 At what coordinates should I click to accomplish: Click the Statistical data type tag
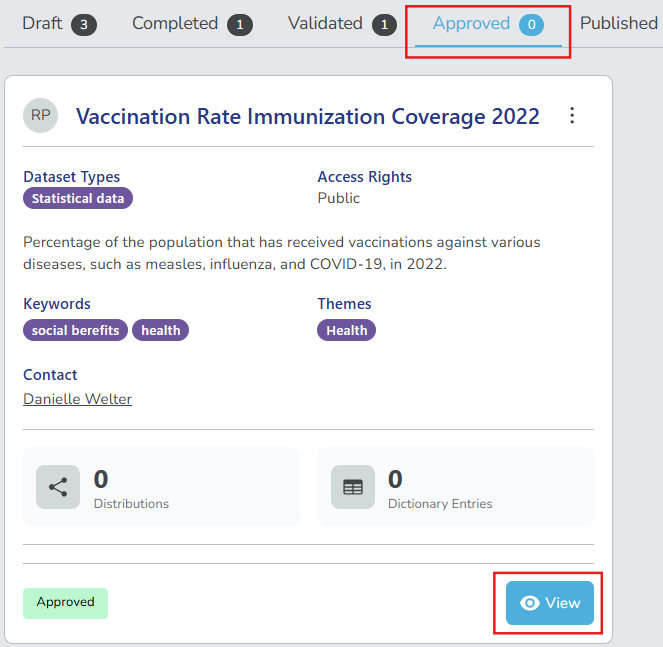[78, 198]
